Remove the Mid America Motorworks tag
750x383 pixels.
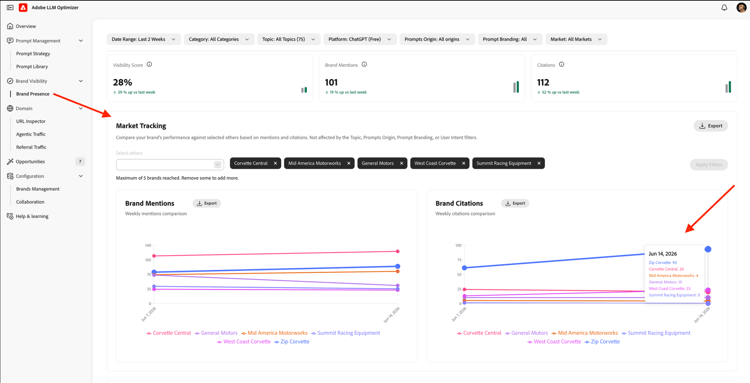point(349,163)
